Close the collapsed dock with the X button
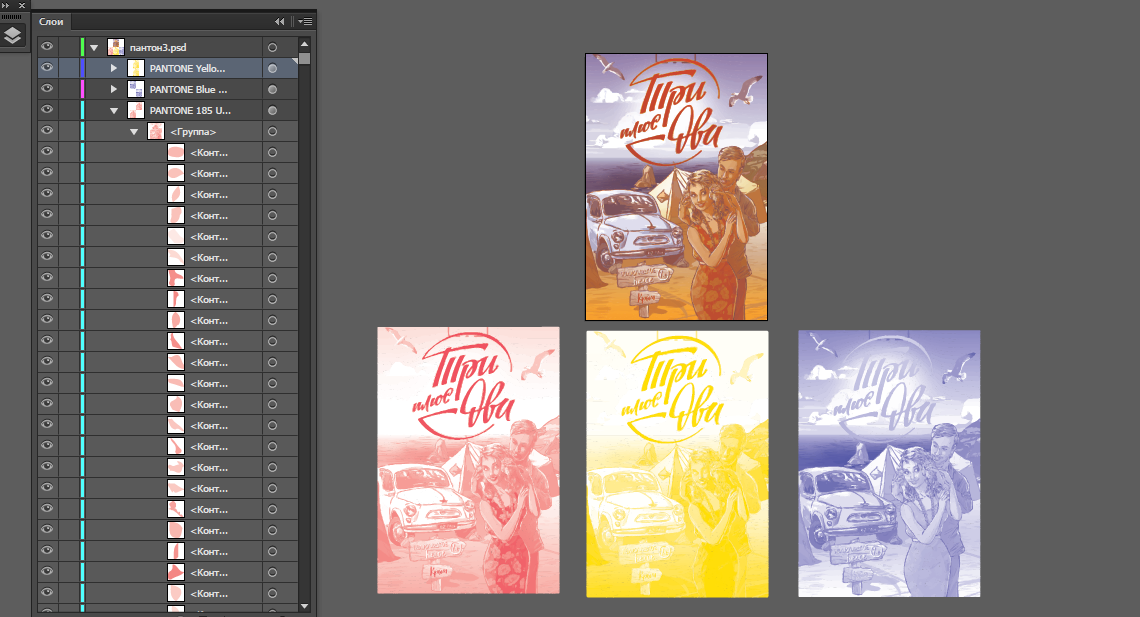This screenshot has height=617, width=1140. (x=22, y=5)
